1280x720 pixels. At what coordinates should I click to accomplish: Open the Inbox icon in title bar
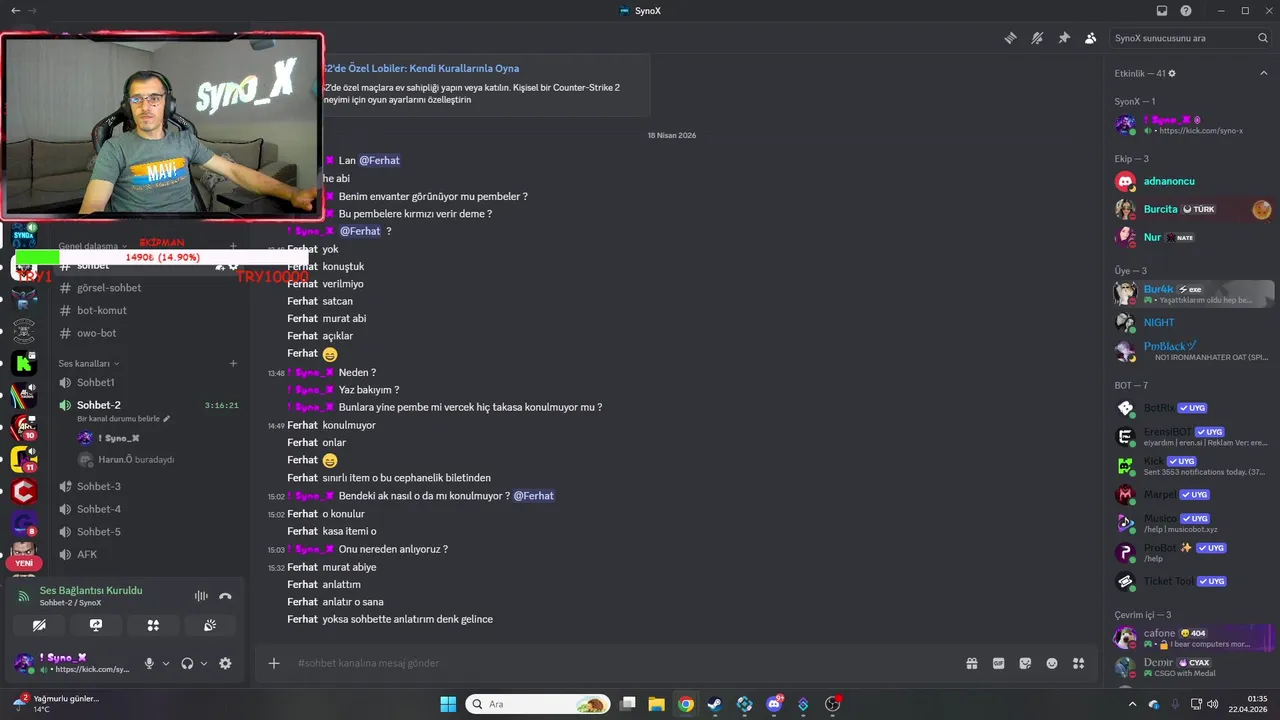pyautogui.click(x=1162, y=11)
